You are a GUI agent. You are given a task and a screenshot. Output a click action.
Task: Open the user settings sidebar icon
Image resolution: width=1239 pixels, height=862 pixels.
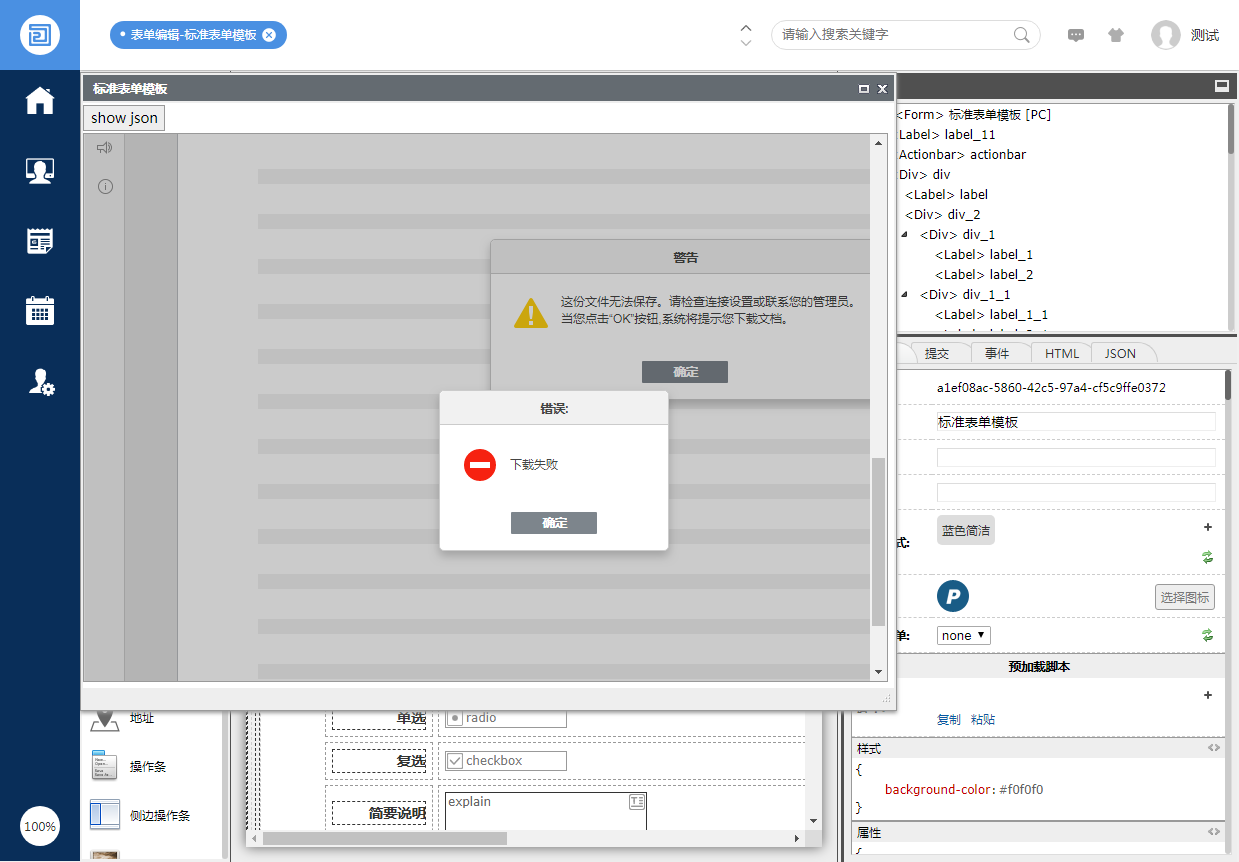pyautogui.click(x=40, y=381)
